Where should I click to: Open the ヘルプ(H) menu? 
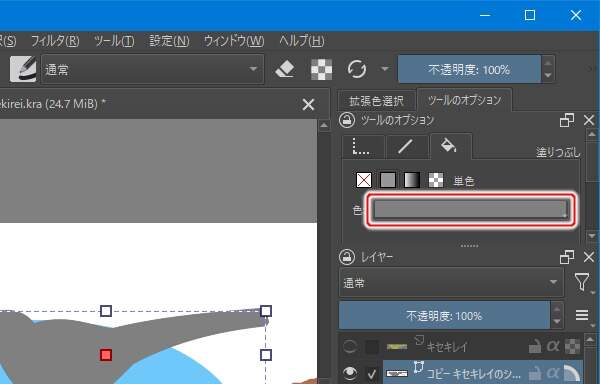(x=302, y=41)
